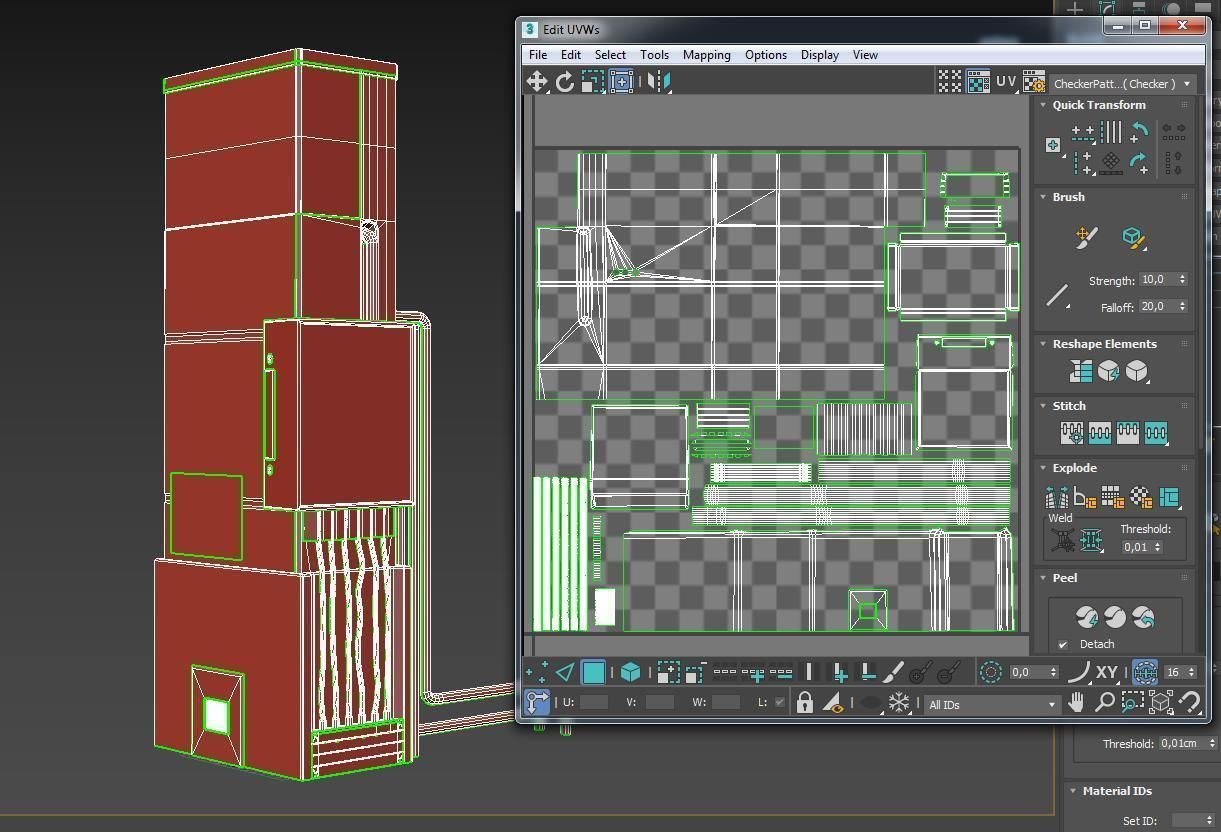Adjust the Brush Falloff spinner
Image resolution: width=1221 pixels, height=832 pixels.
point(1182,307)
